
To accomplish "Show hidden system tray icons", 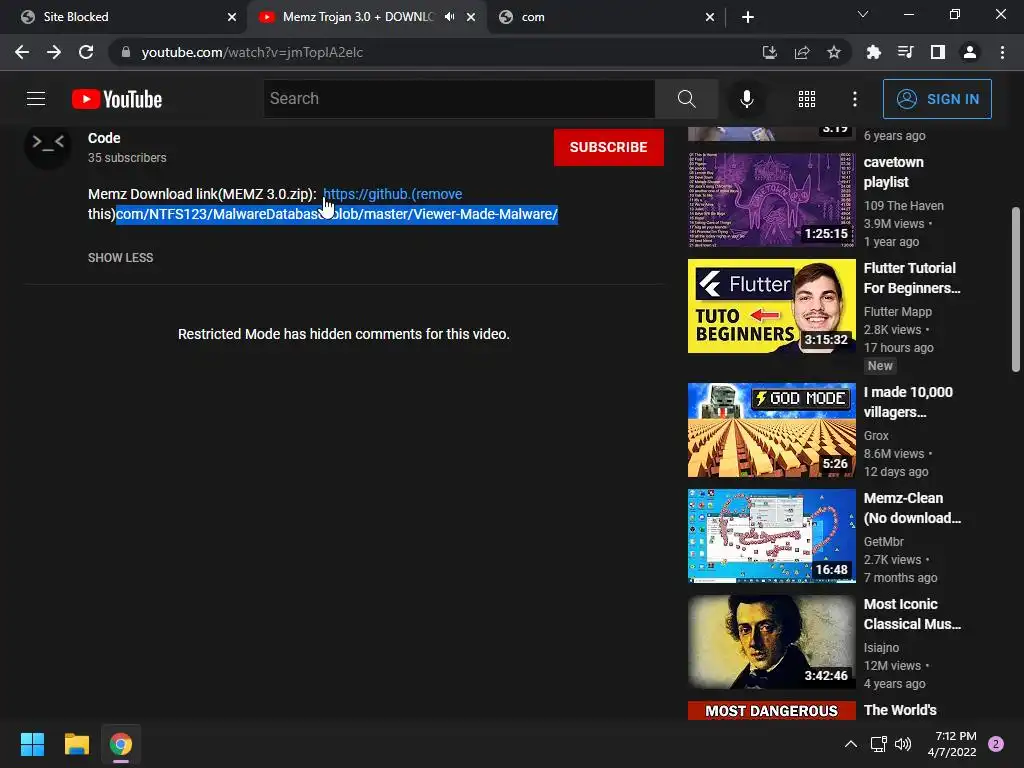I will pyautogui.click(x=850, y=744).
